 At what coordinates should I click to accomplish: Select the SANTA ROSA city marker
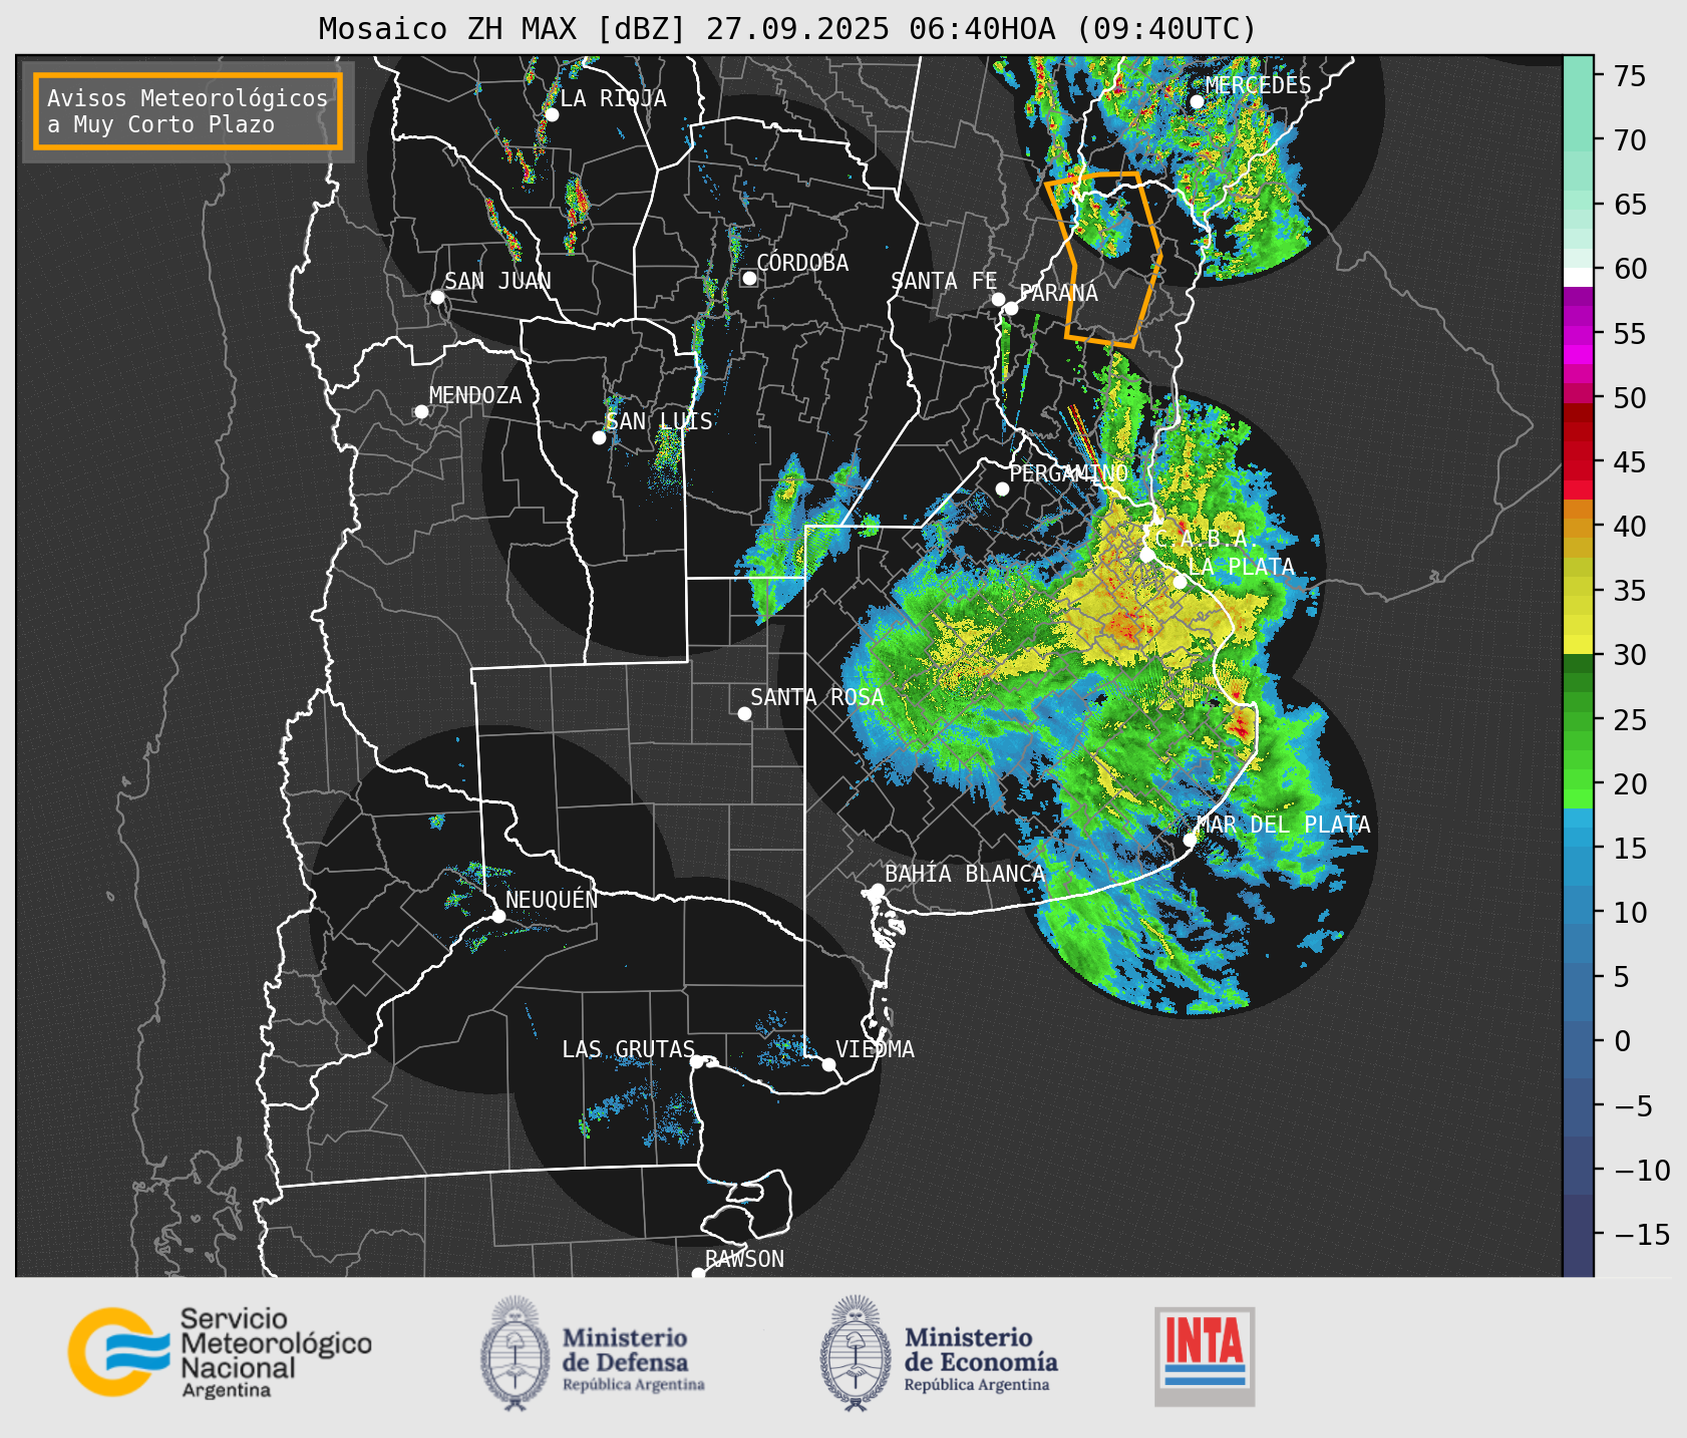click(744, 713)
